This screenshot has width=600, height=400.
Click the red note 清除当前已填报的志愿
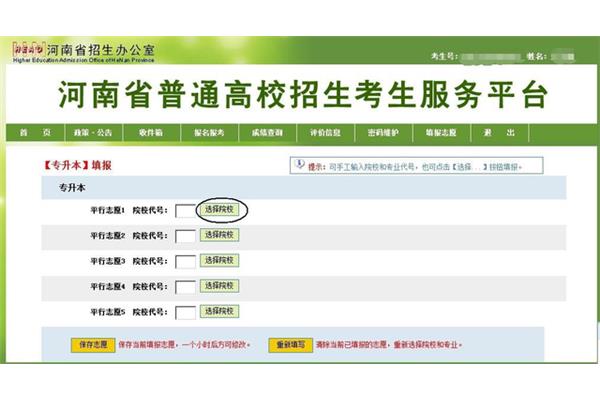point(351,345)
